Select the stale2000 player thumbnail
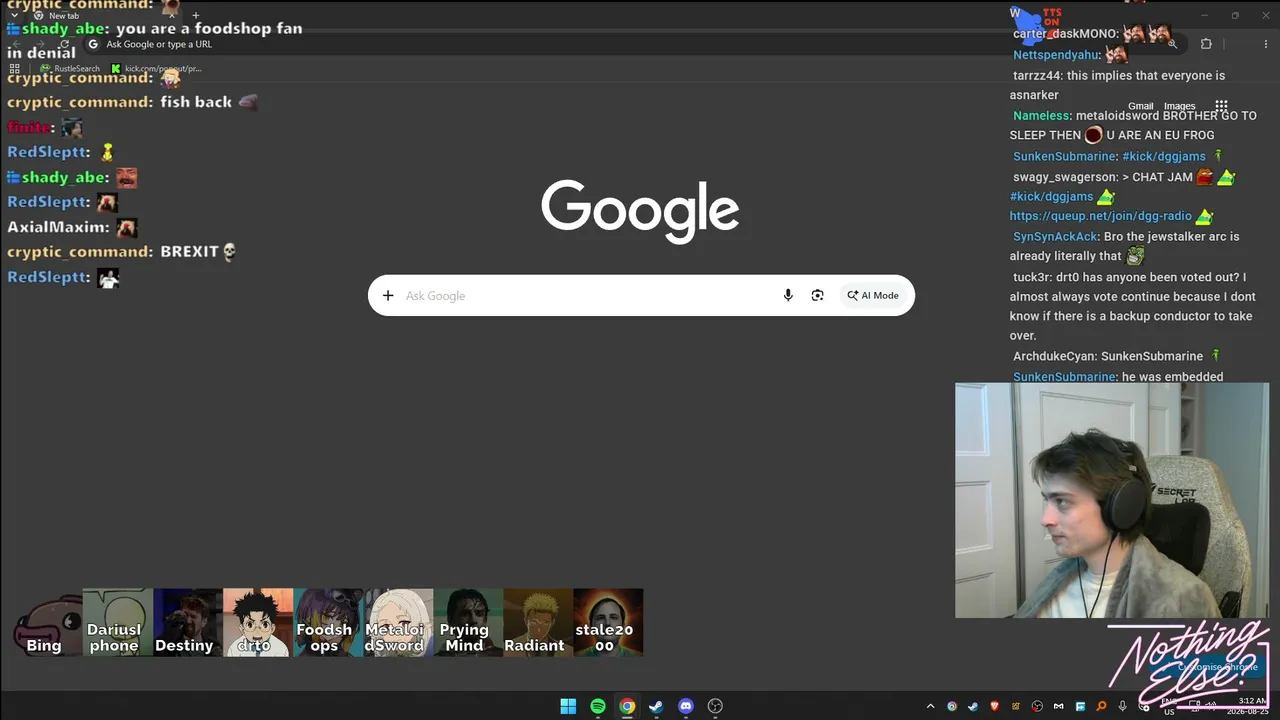This screenshot has width=1280, height=720. [x=607, y=622]
